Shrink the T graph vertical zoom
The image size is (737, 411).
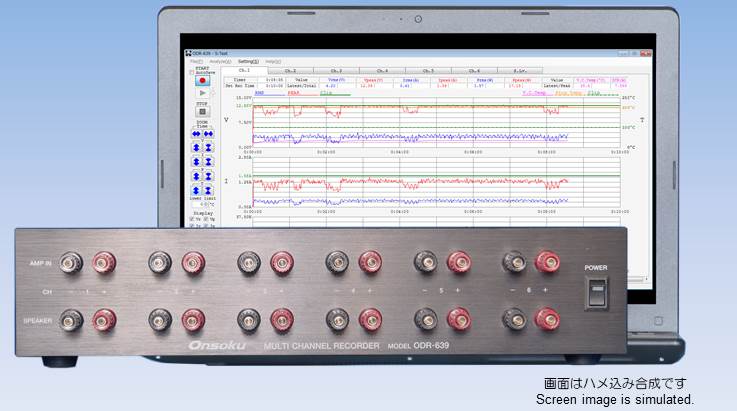coord(208,190)
